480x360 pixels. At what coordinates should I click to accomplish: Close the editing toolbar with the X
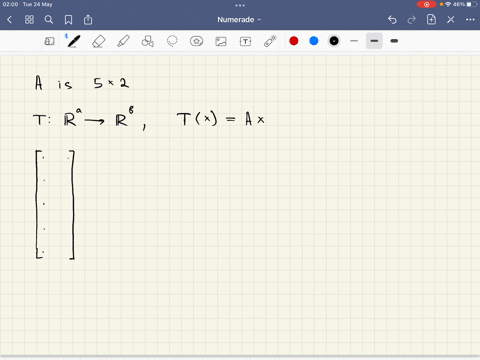tap(451, 20)
